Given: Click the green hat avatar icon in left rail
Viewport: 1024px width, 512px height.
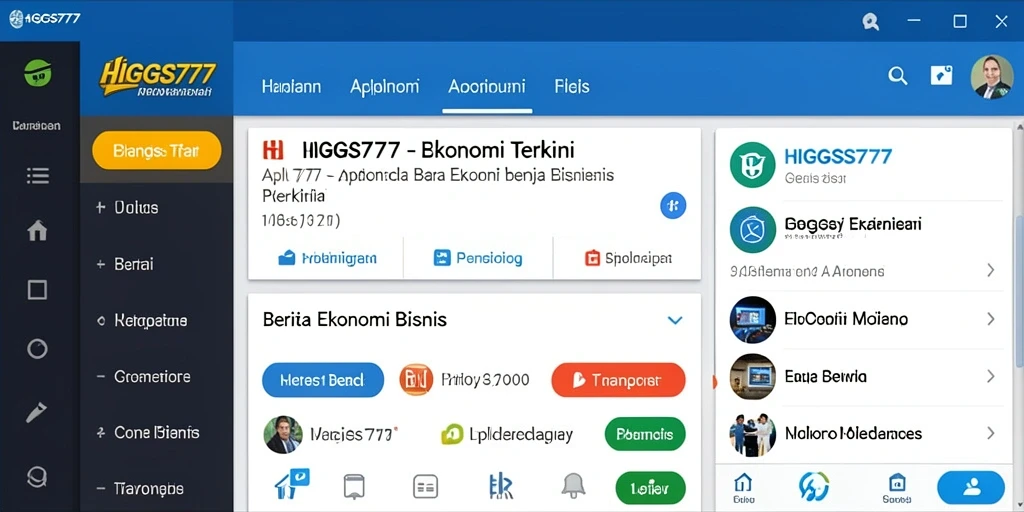Looking at the screenshot, I should coord(37,73).
